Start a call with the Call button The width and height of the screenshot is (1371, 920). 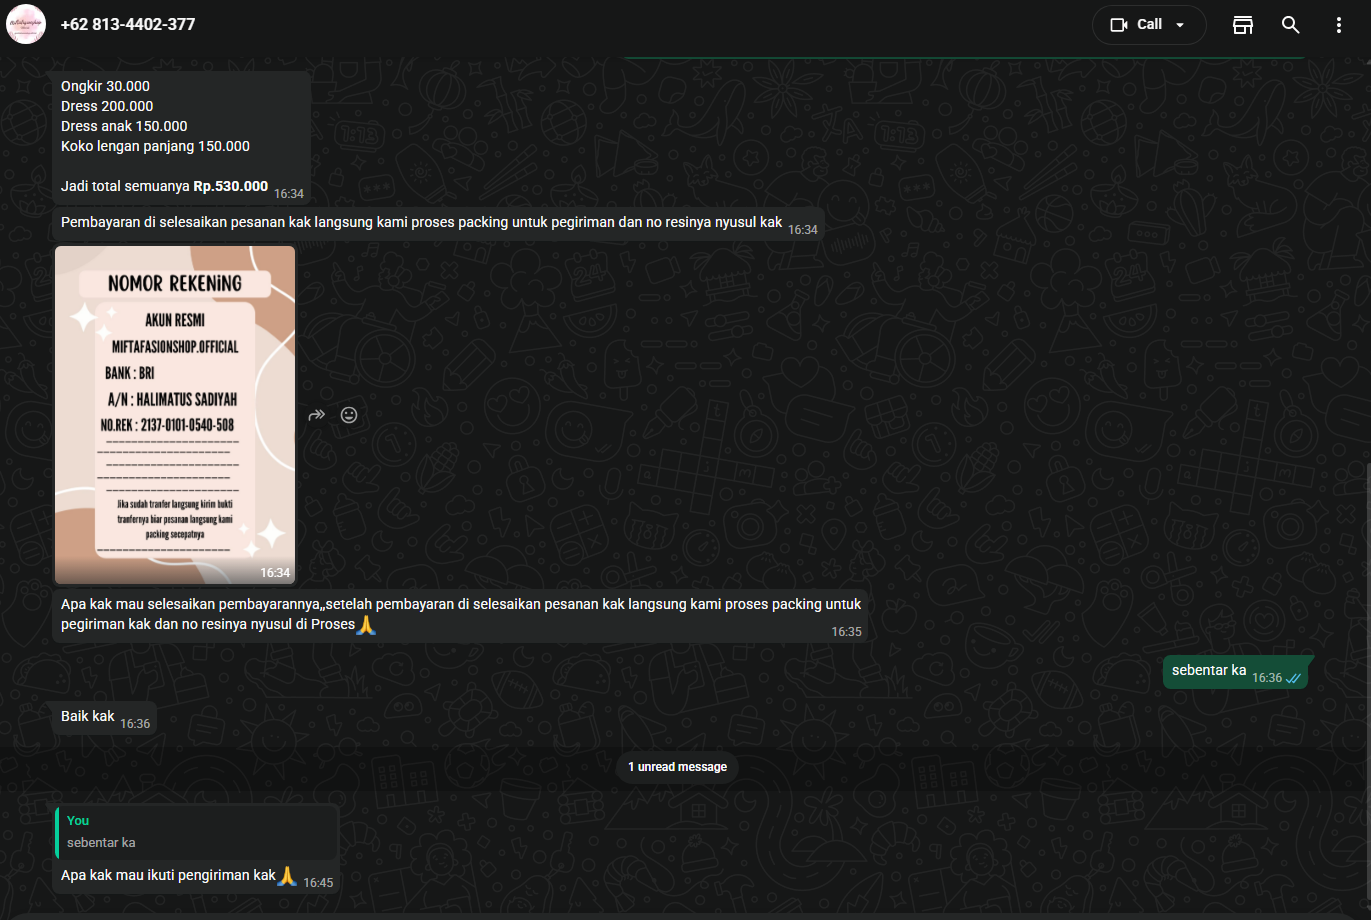(1137, 24)
